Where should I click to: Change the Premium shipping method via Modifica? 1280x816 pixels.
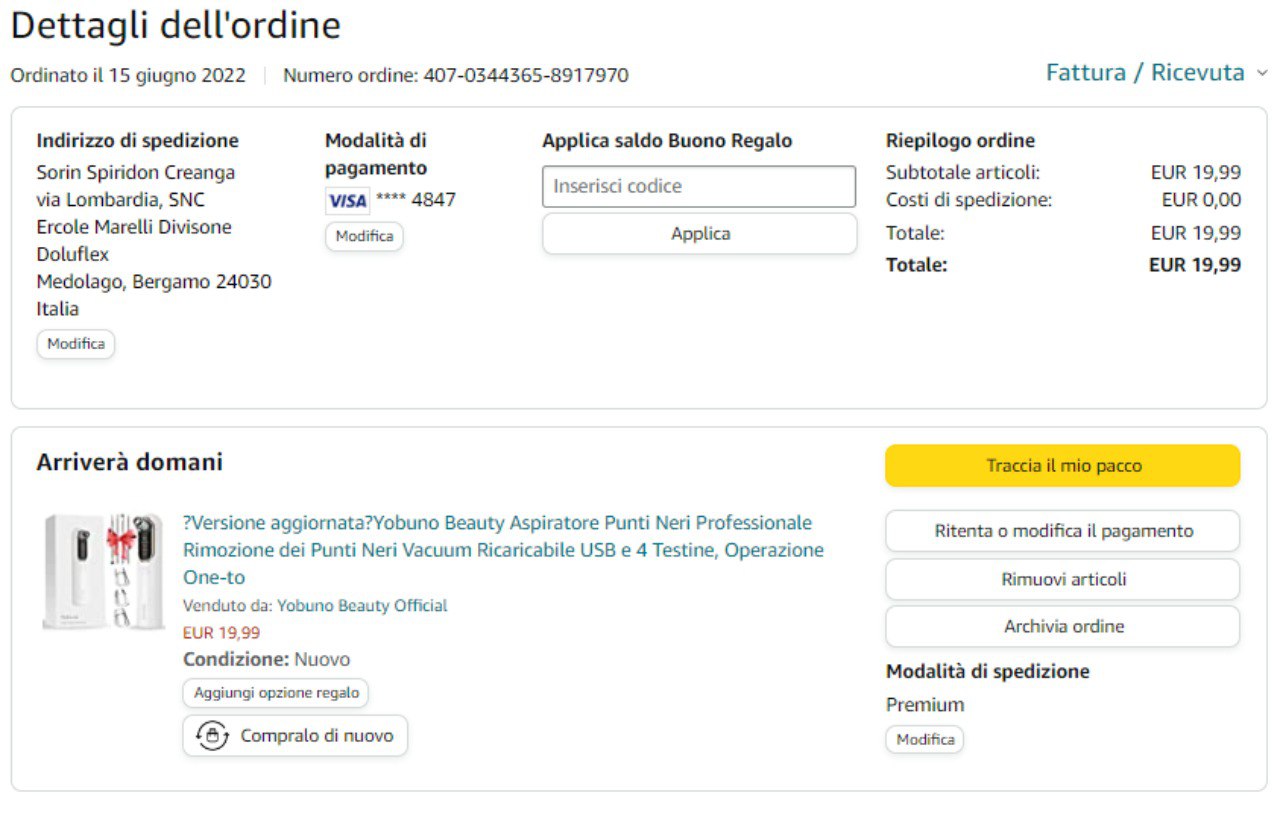tap(924, 740)
